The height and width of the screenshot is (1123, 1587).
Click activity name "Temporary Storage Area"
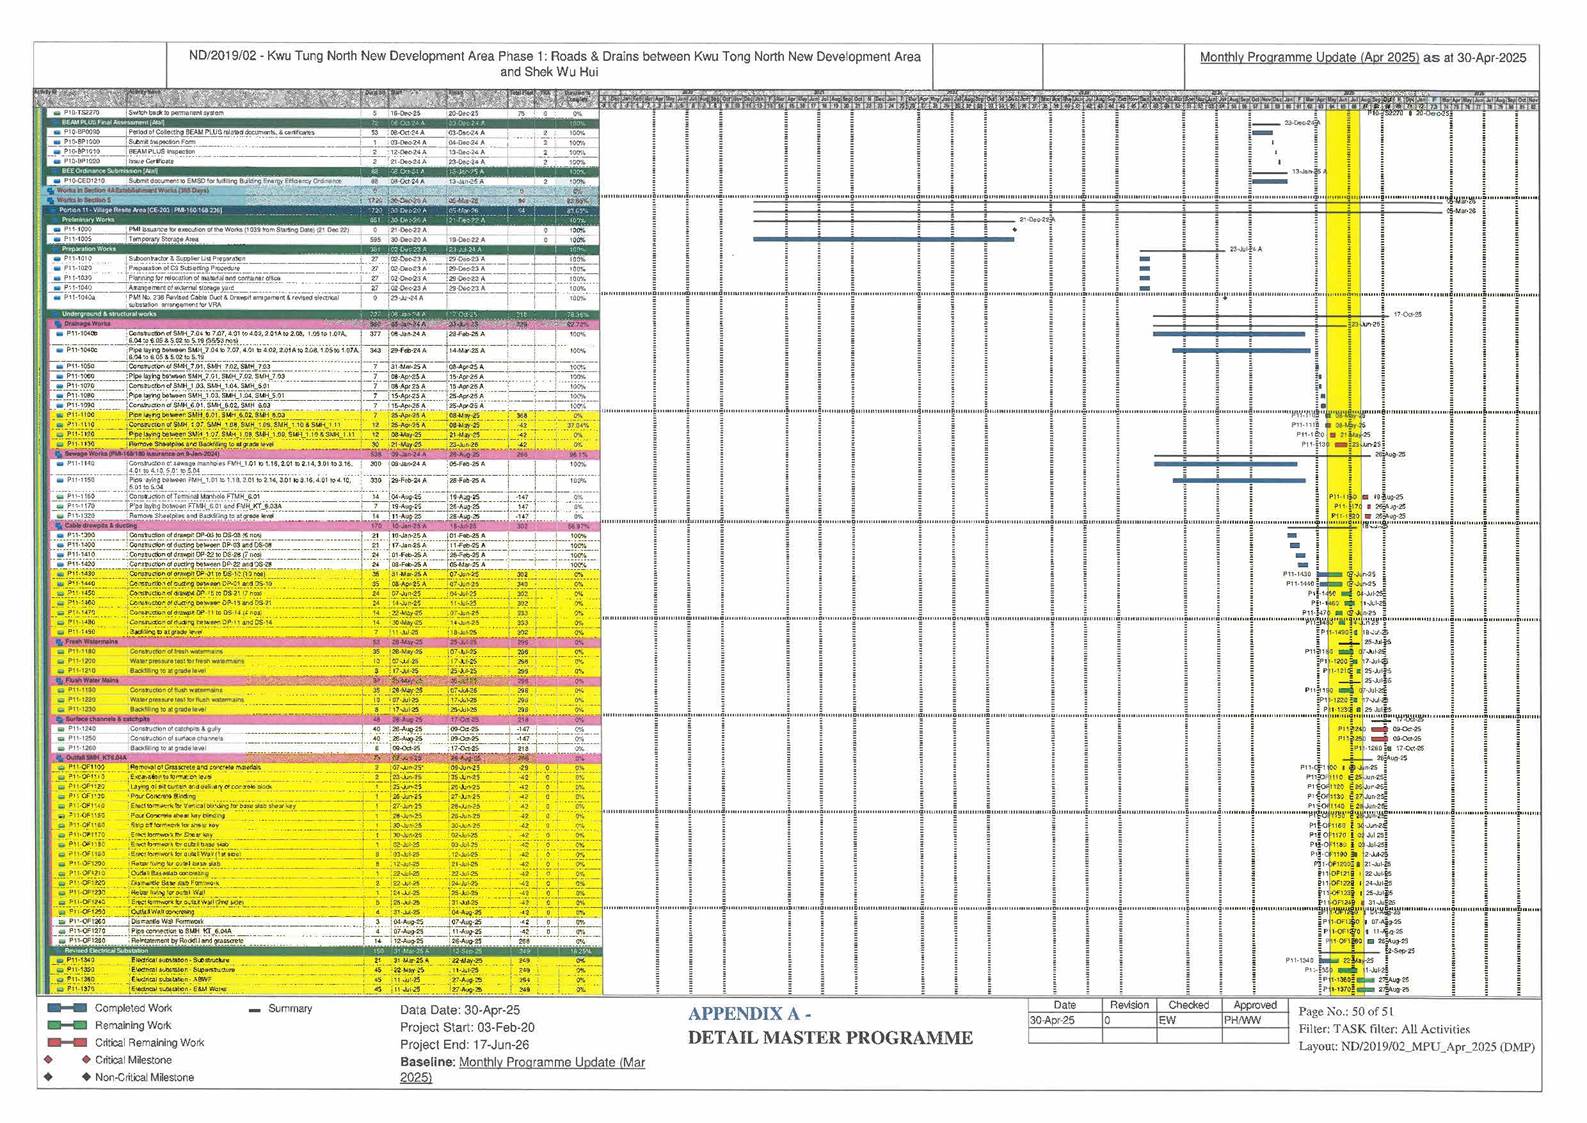[x=163, y=239]
